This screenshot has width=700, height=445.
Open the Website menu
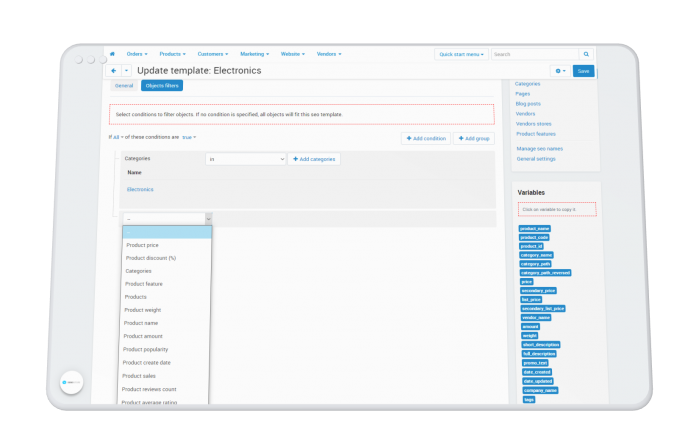(292, 54)
